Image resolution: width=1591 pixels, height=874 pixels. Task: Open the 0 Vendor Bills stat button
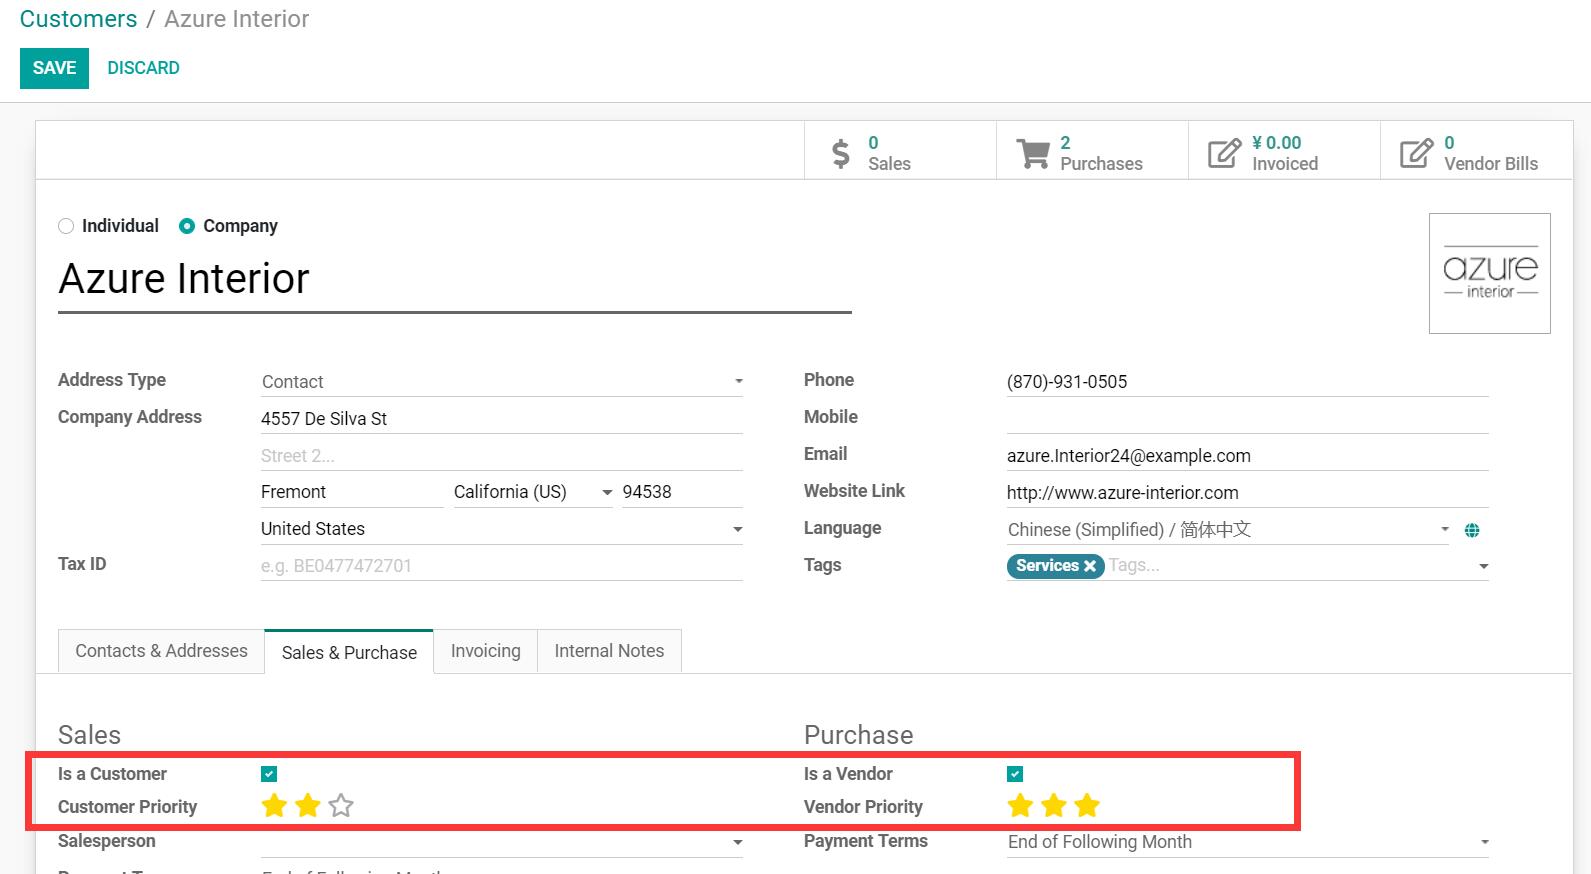coord(1476,153)
